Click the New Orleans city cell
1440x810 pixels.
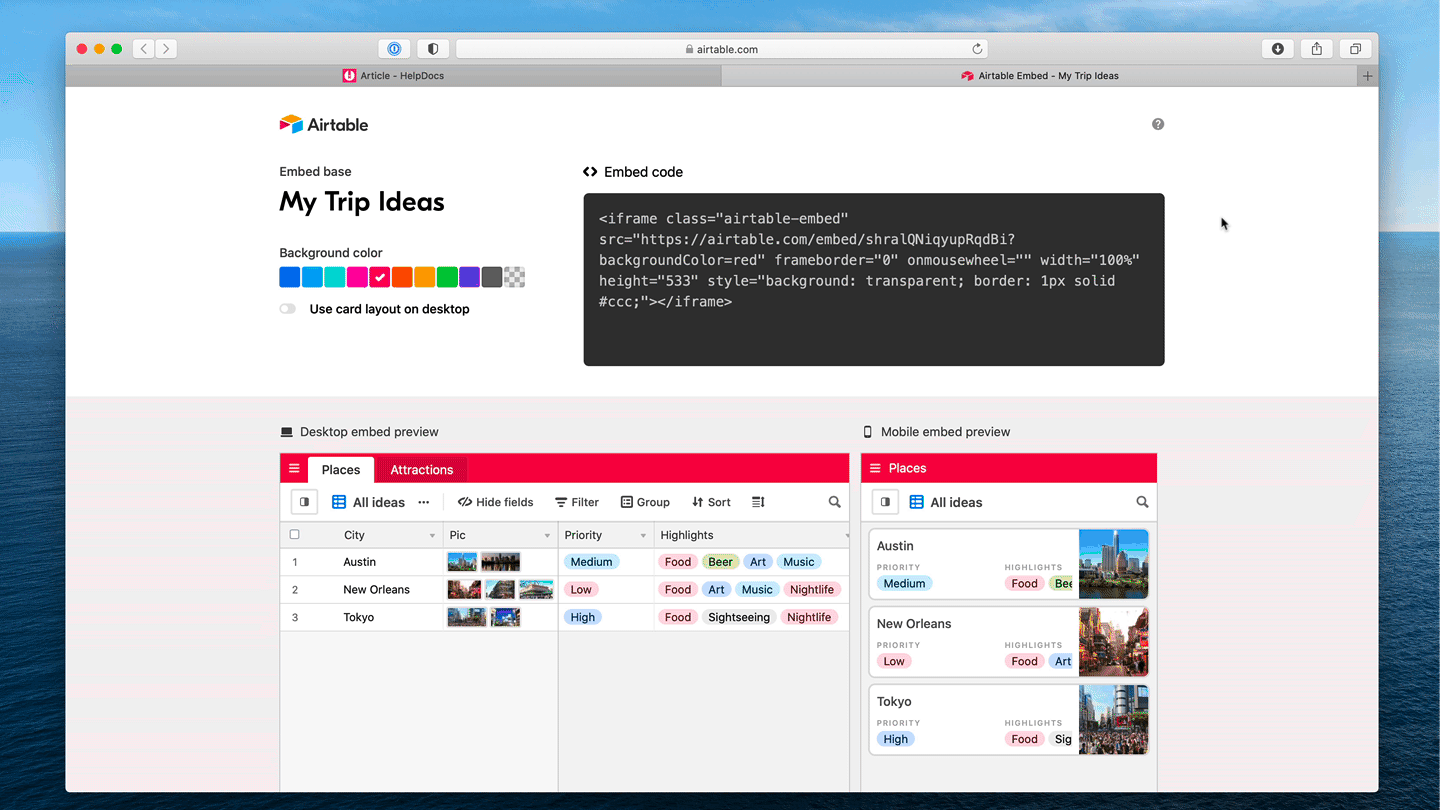[x=377, y=590]
